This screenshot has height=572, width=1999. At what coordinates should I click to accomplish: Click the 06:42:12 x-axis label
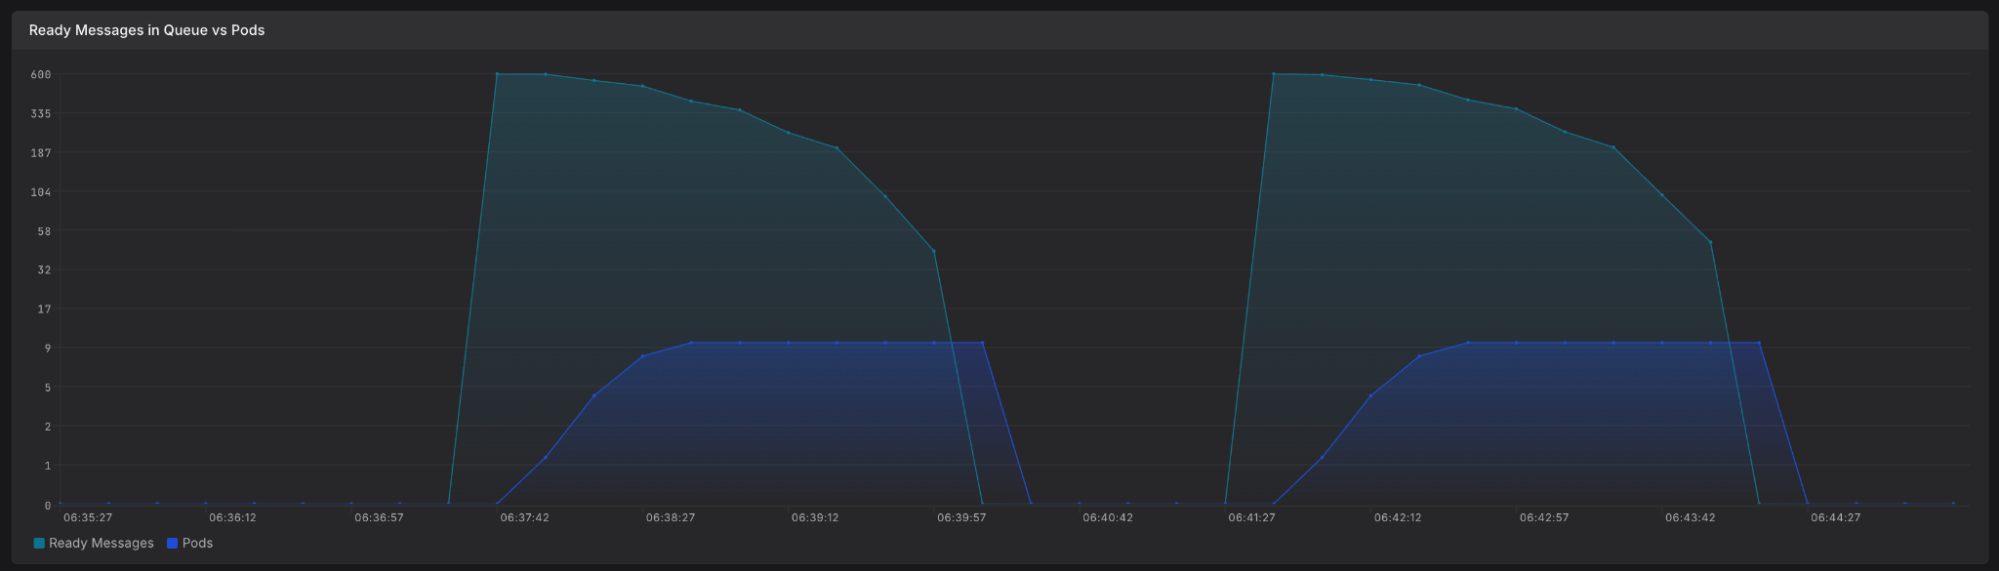click(1398, 518)
